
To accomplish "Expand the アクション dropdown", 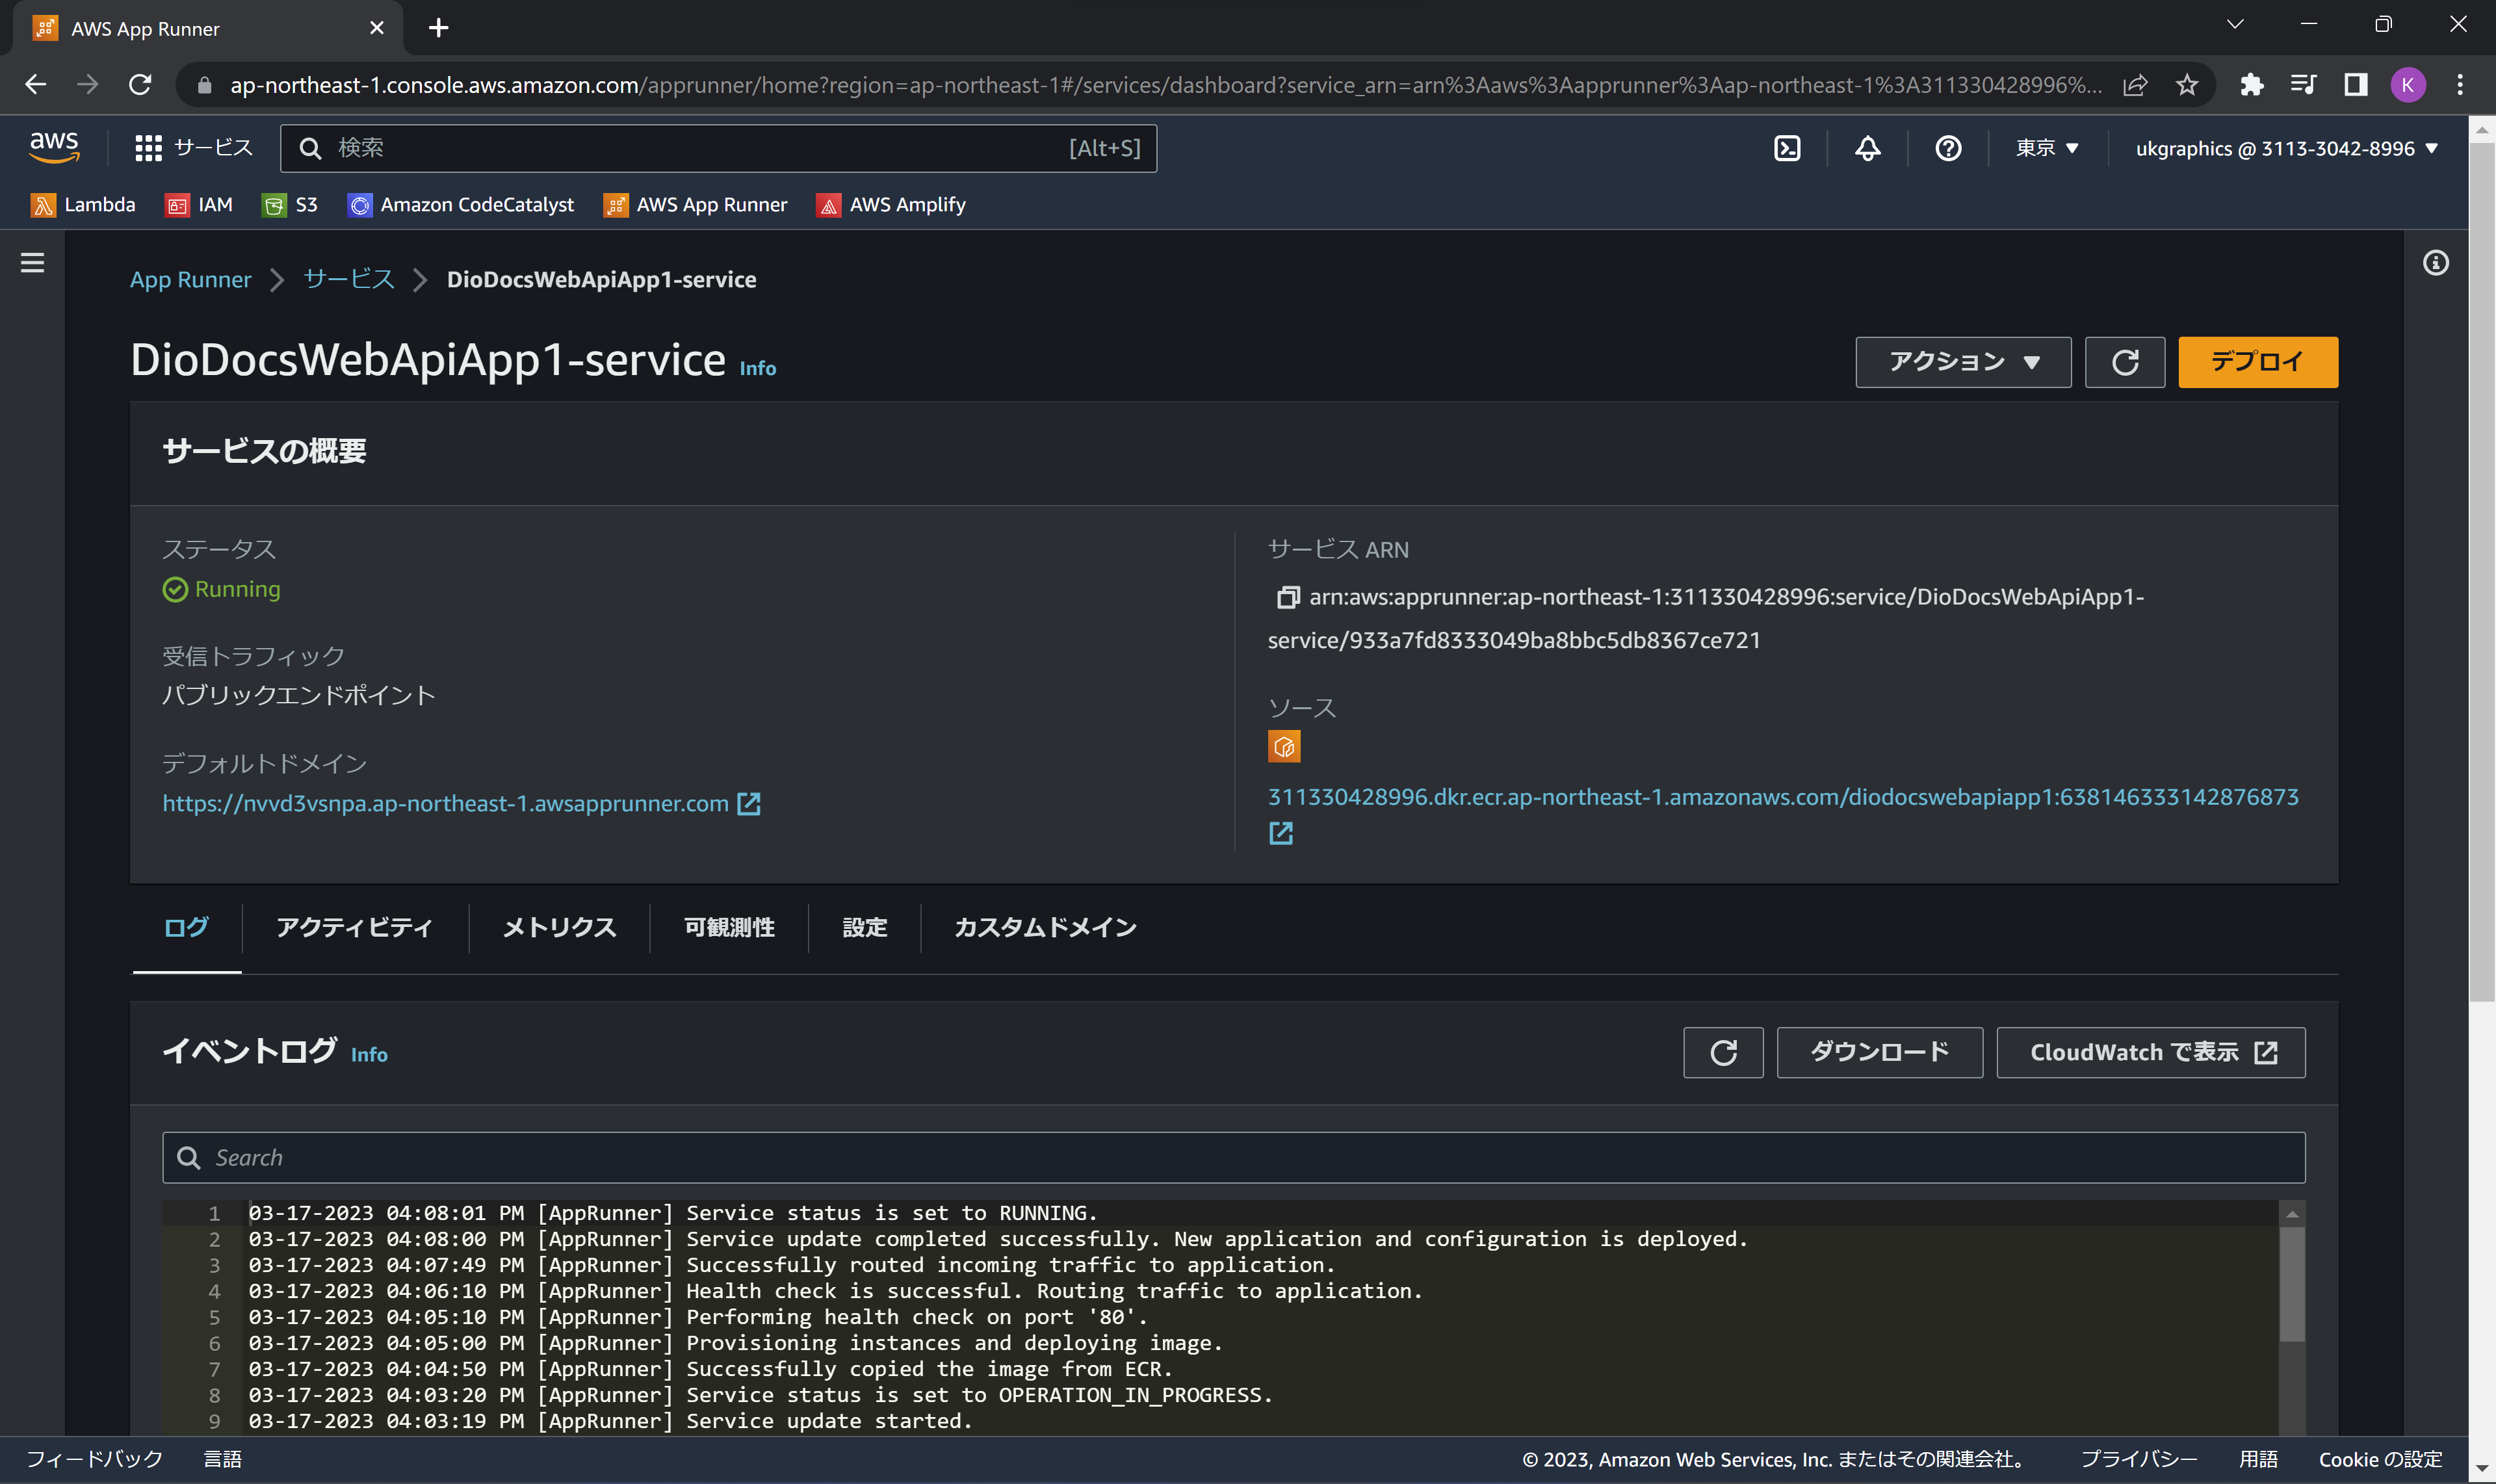I will tap(1963, 362).
